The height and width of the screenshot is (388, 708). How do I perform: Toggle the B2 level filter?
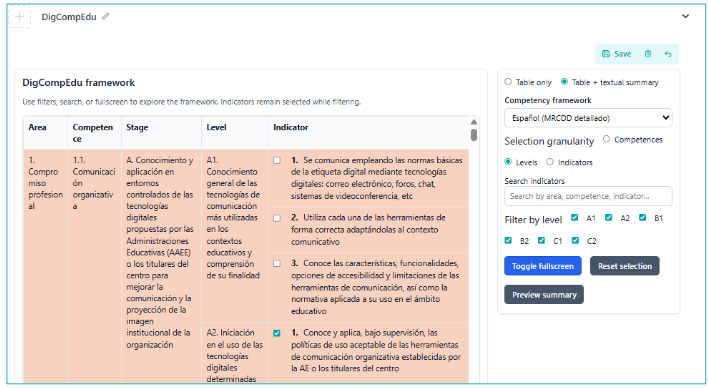coord(508,240)
